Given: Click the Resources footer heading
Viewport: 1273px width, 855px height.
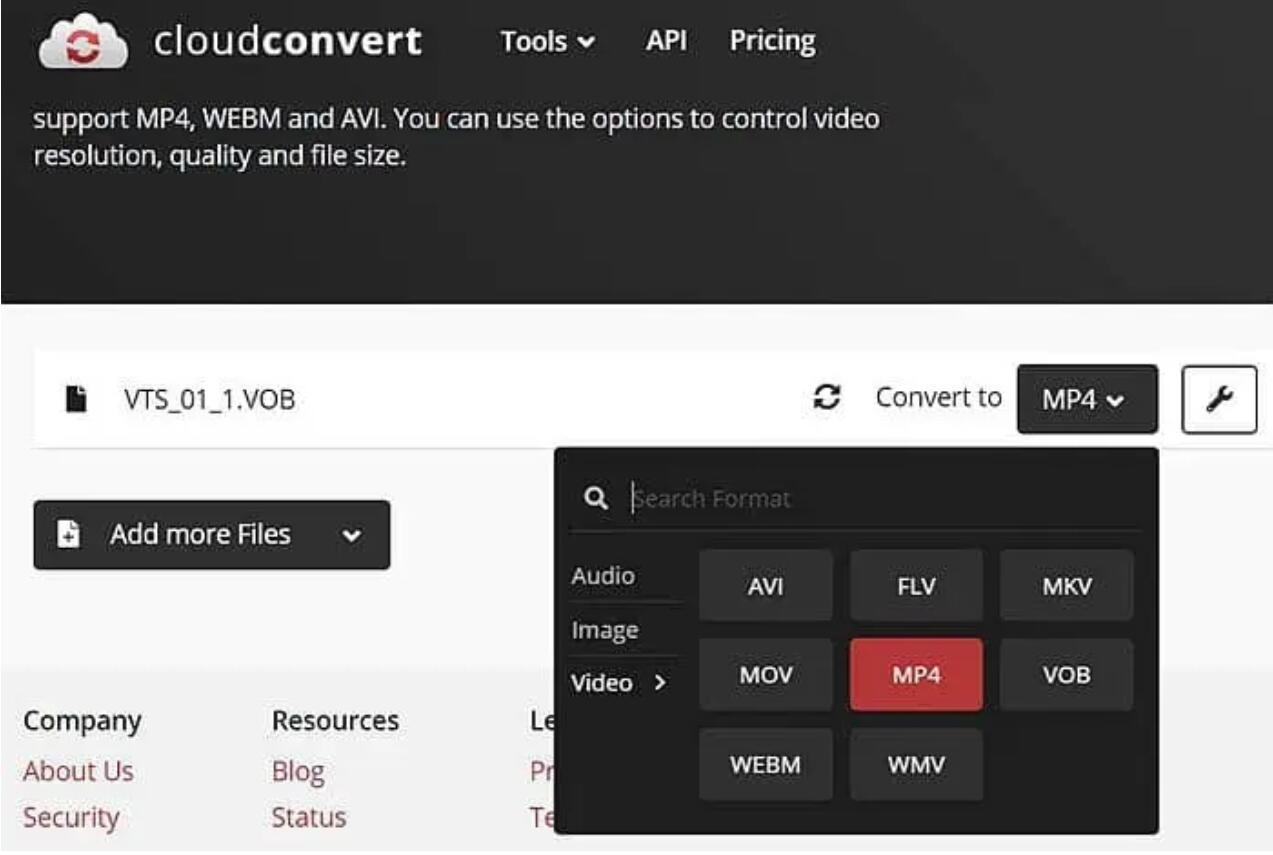Looking at the screenshot, I should [x=336, y=721].
